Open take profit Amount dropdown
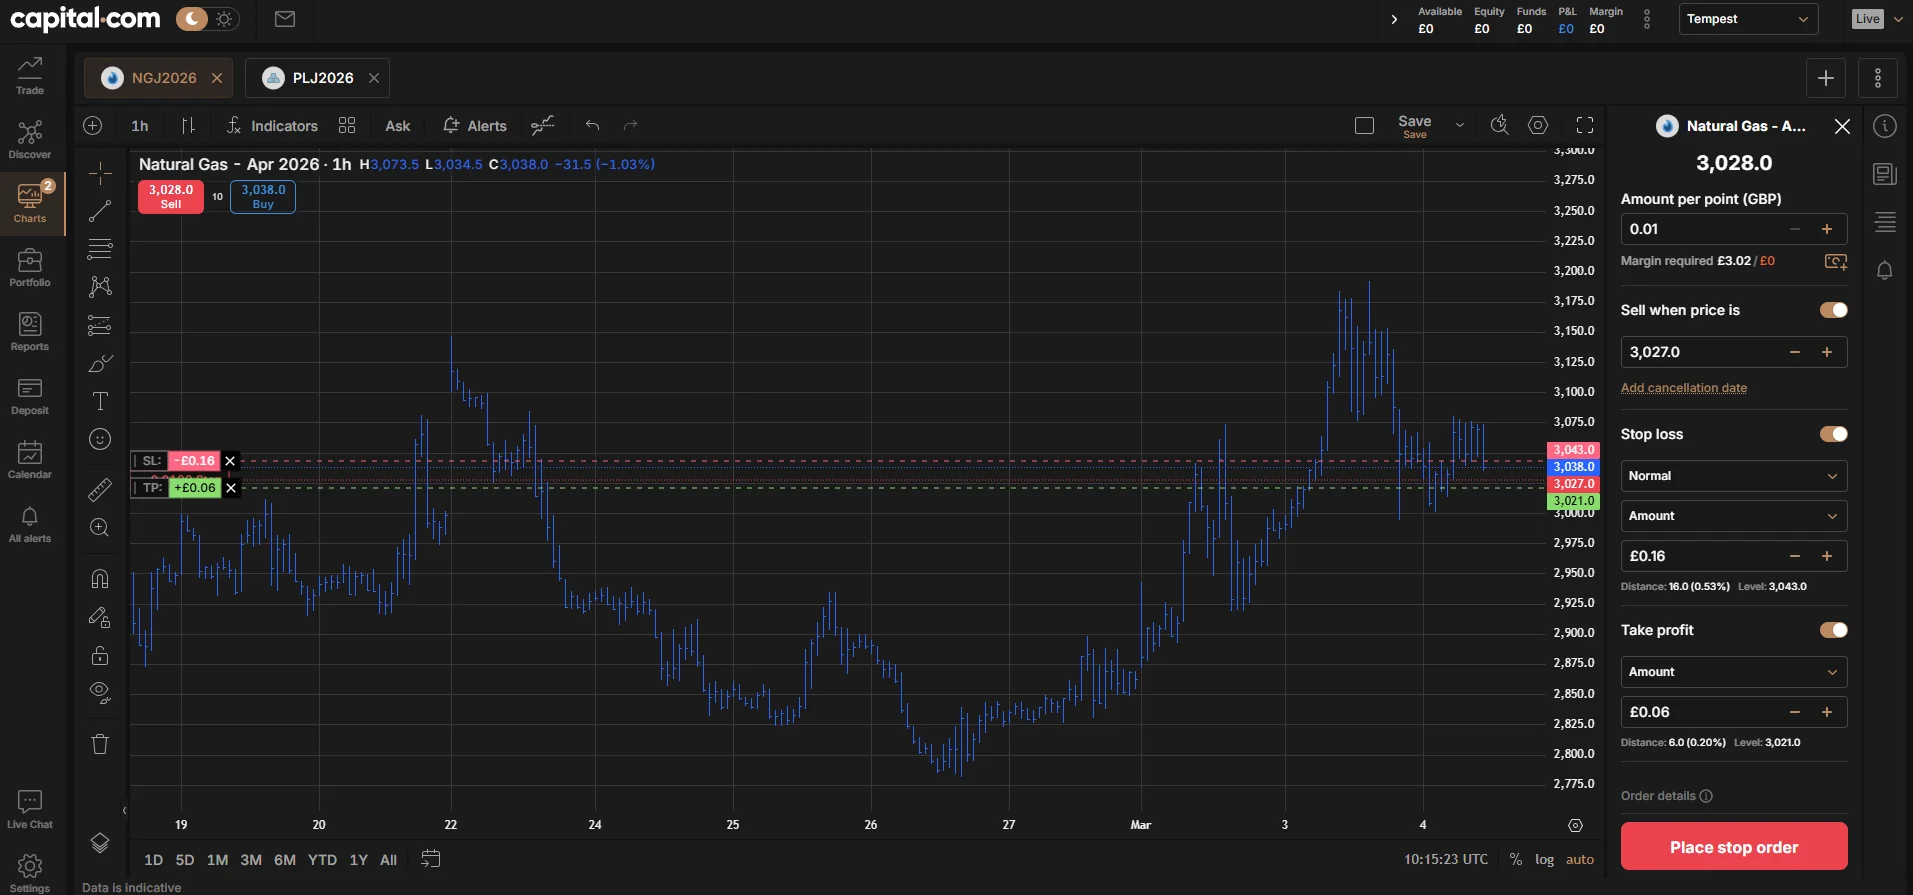The image size is (1913, 895). [x=1734, y=672]
